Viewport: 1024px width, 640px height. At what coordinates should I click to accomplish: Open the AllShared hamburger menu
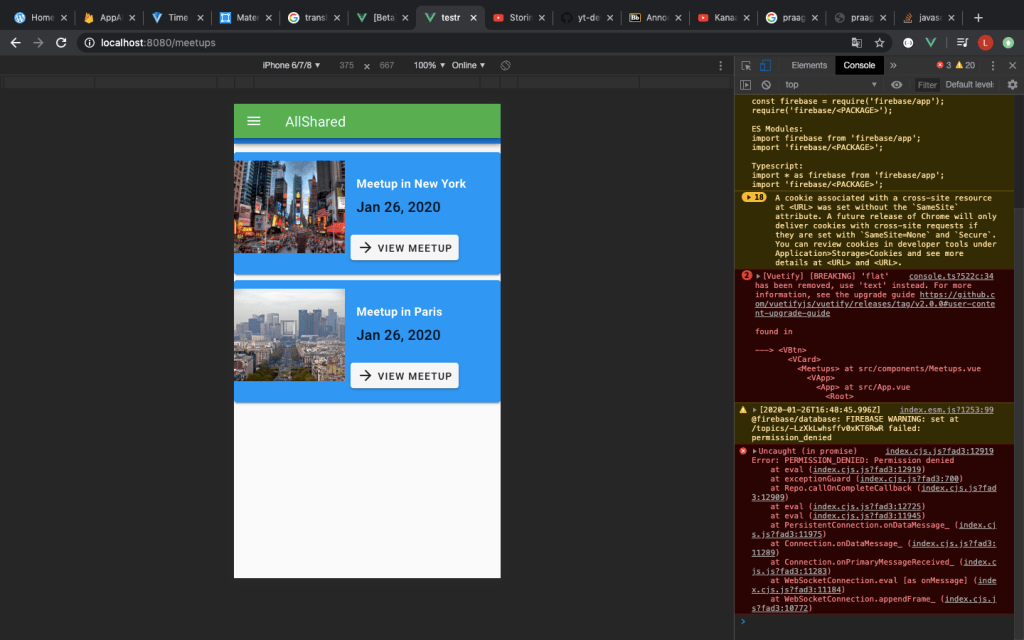254,121
